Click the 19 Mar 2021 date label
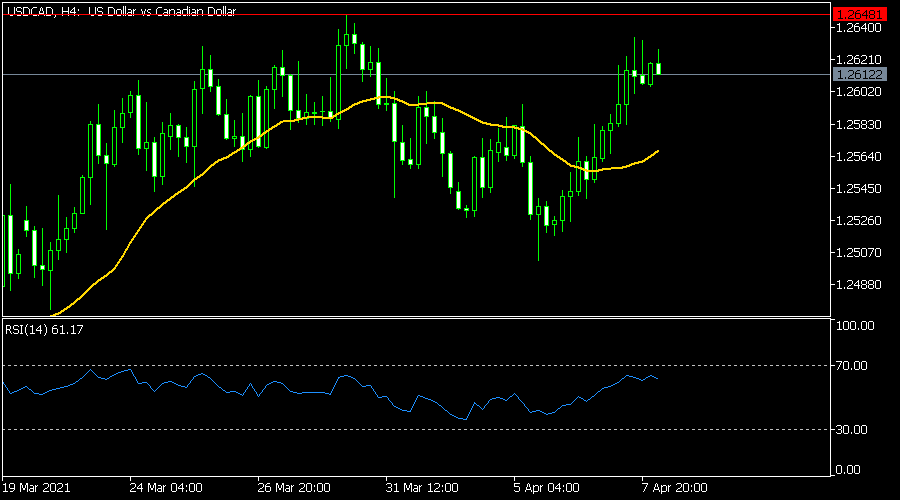The height and width of the screenshot is (500, 900). pyautogui.click(x=36, y=488)
